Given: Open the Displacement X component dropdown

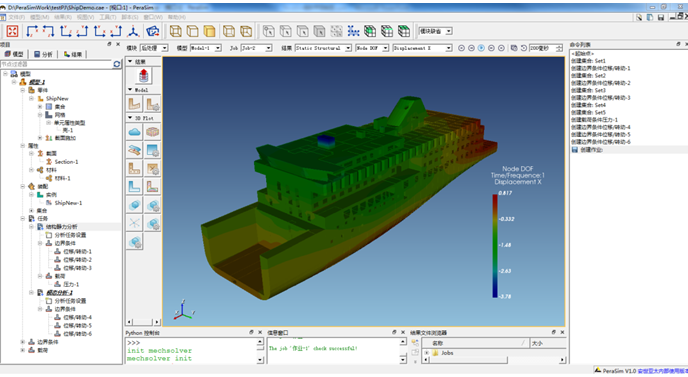Looking at the screenshot, I should coord(448,48).
